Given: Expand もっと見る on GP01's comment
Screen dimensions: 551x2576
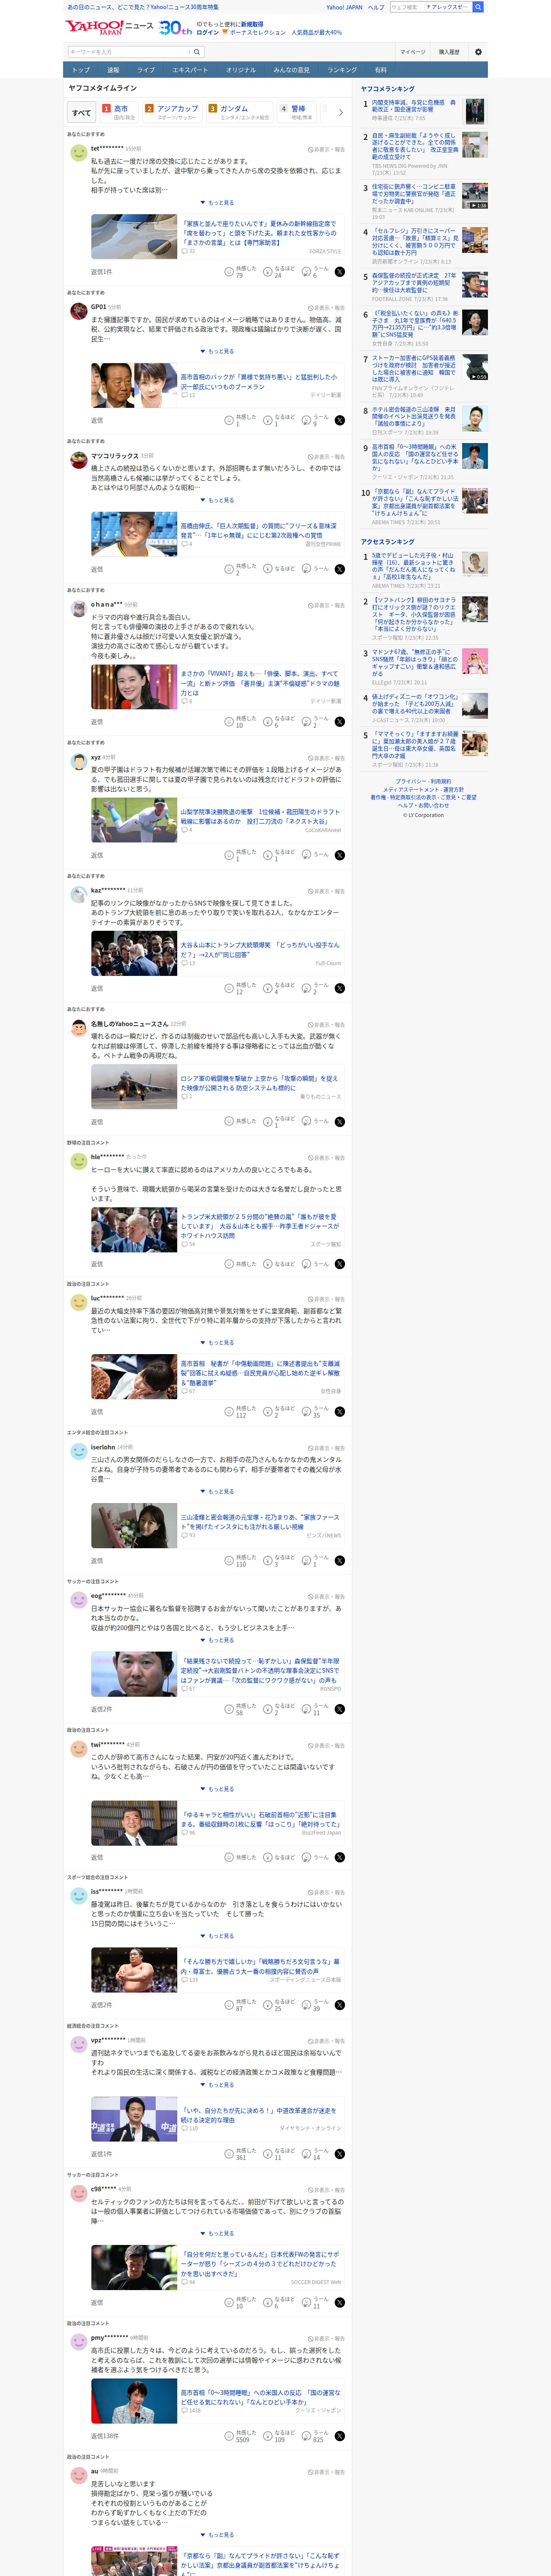Looking at the screenshot, I should tap(218, 351).
